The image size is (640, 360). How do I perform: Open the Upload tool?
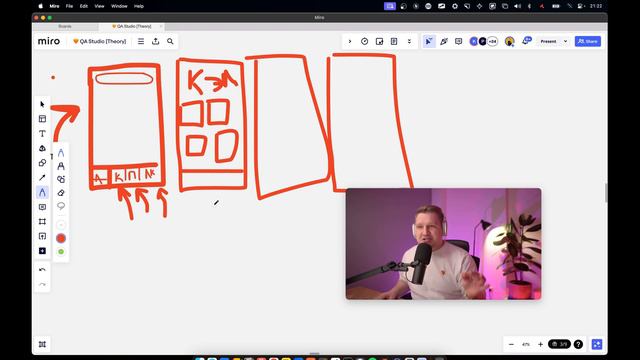[42, 236]
